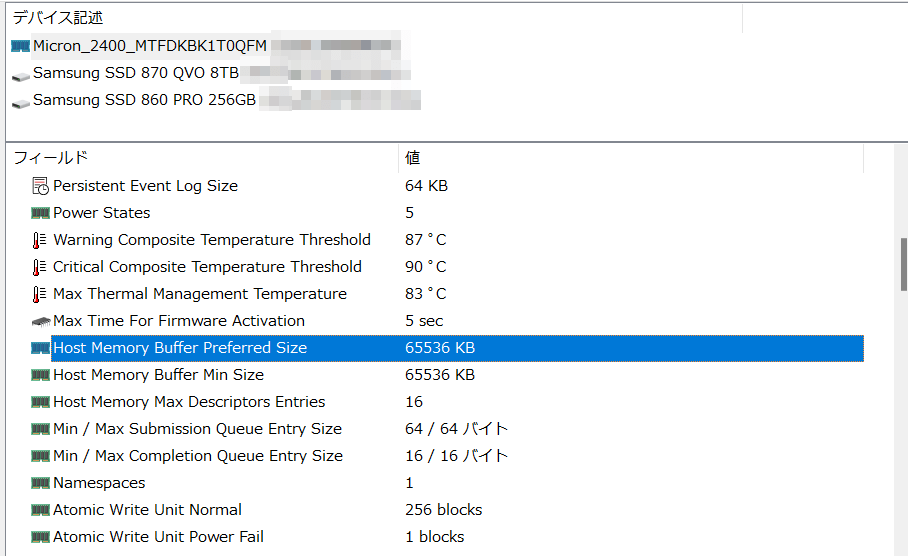This screenshot has height=556, width=908.
Task: Click the Critical Composite Temperature thermometer icon
Action: [x=39, y=267]
